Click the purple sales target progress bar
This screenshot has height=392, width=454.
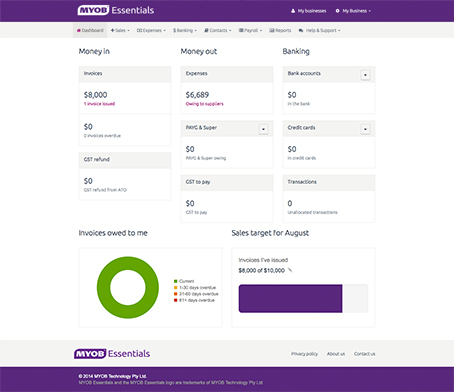(291, 298)
